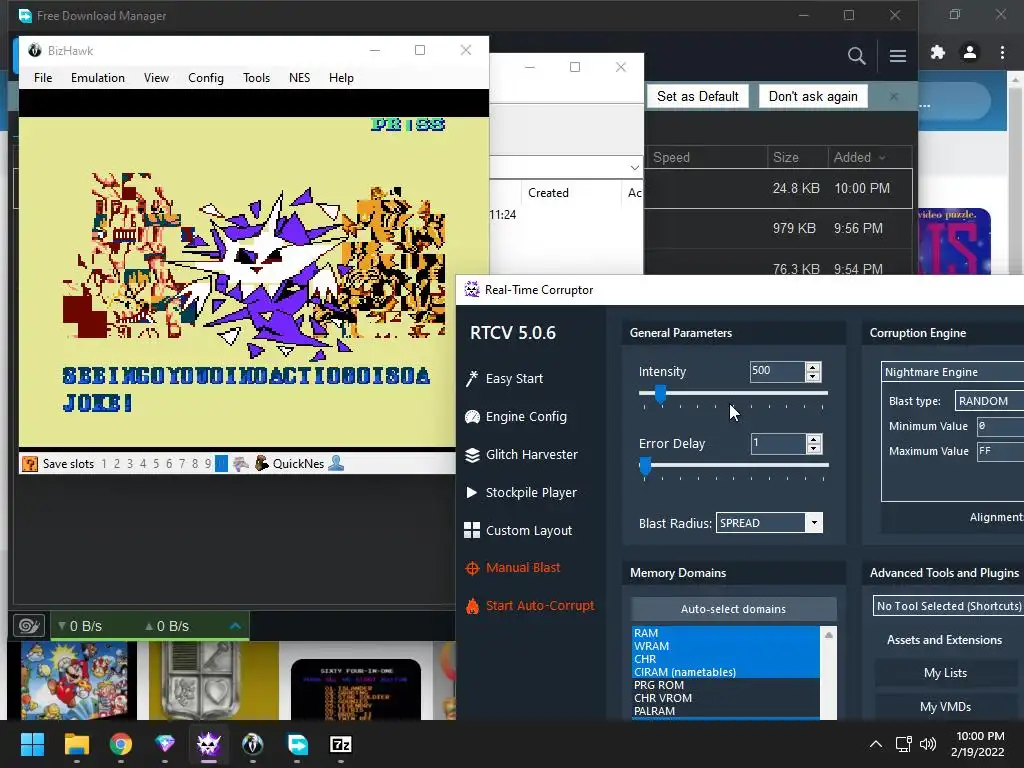Open the Chrome profile icon
Image resolution: width=1024 pixels, height=768 pixels.
click(x=970, y=52)
